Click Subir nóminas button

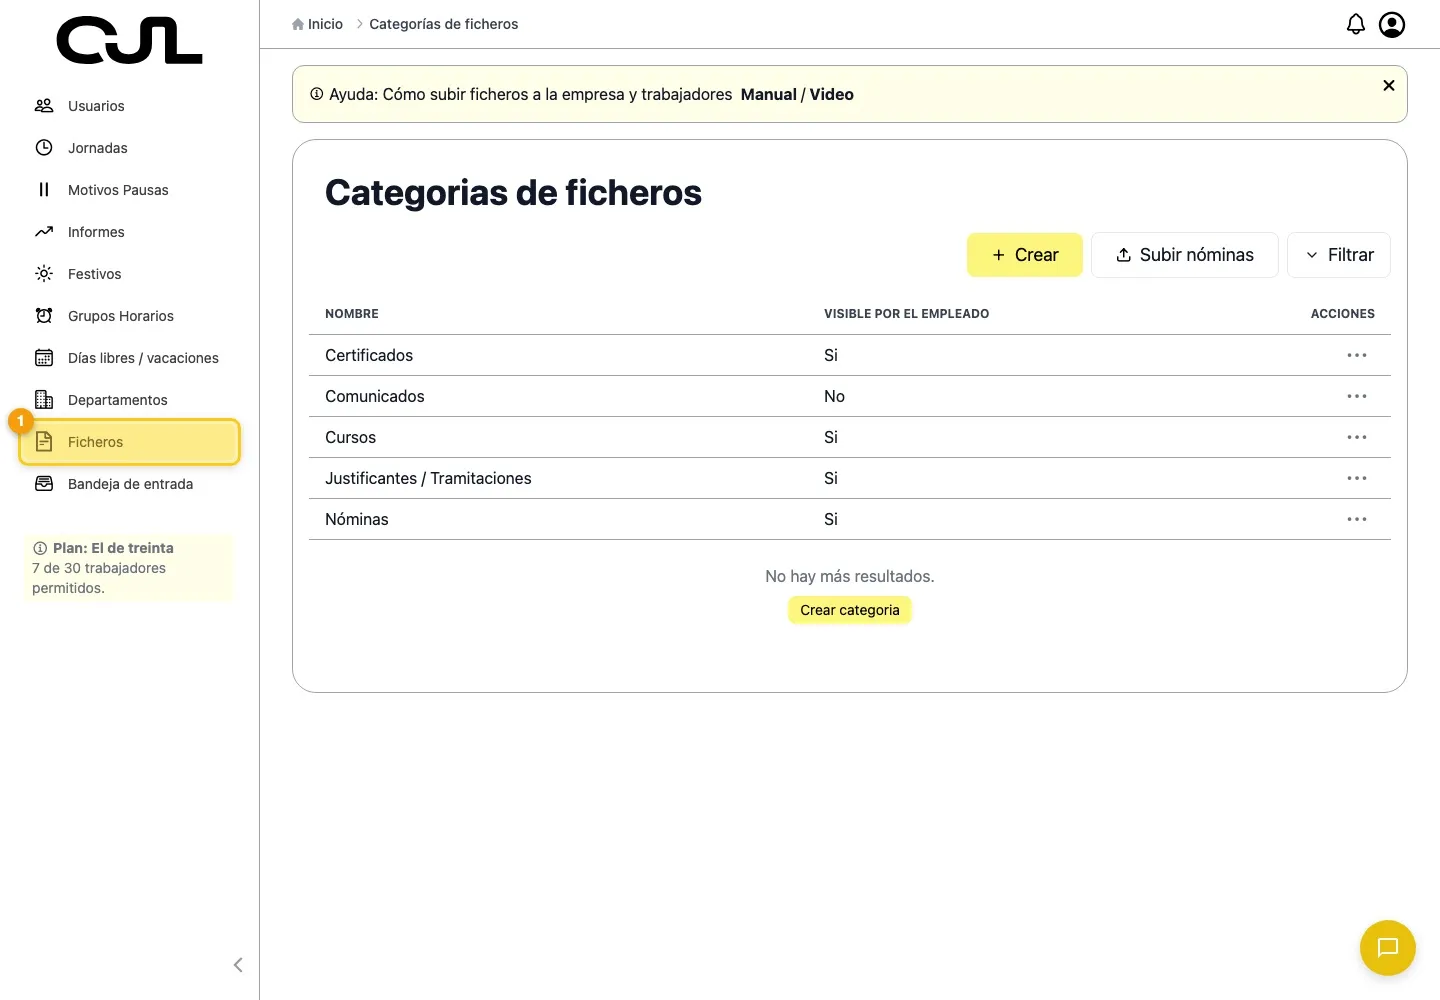click(x=1184, y=255)
